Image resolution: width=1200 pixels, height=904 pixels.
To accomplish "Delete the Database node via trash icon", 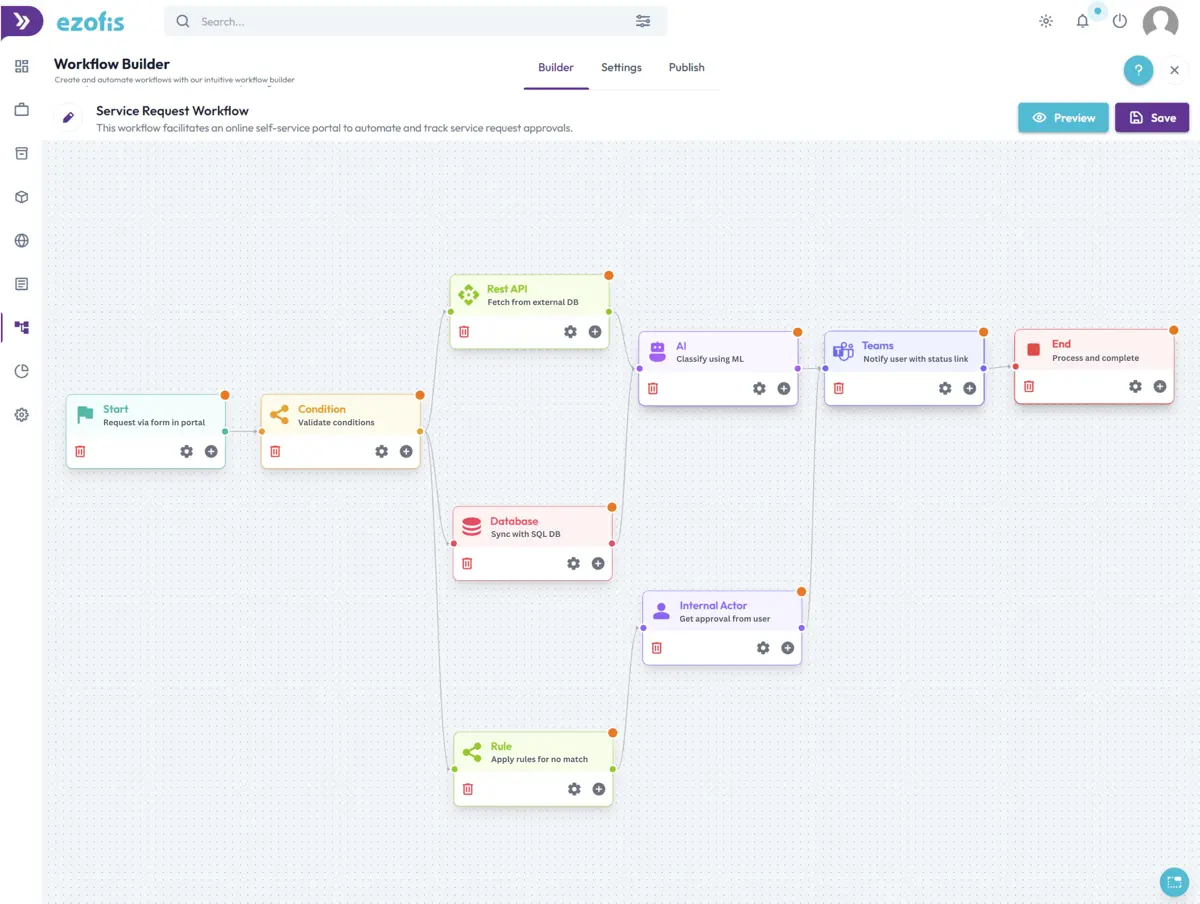I will point(467,564).
